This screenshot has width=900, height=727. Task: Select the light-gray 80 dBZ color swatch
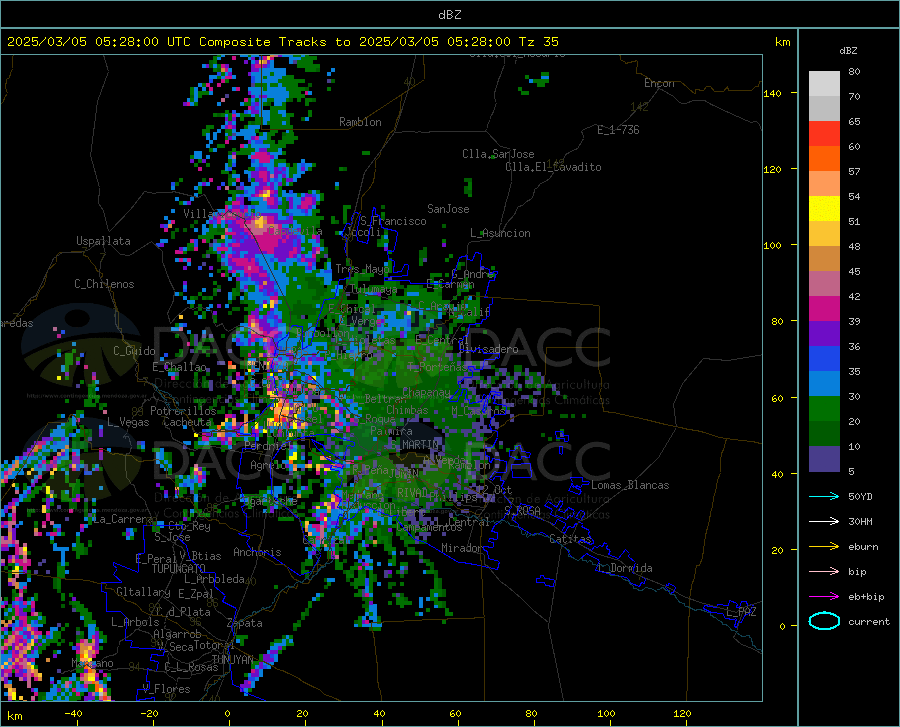coord(824,83)
